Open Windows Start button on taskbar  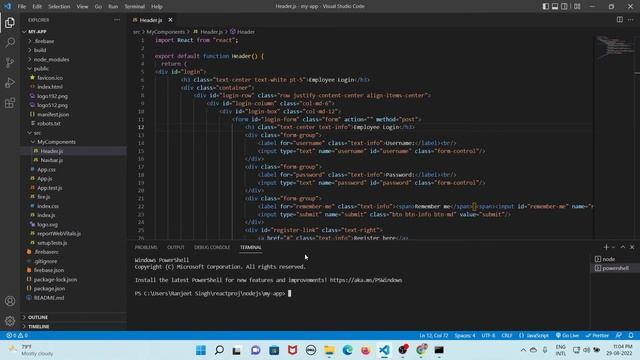click(201, 350)
